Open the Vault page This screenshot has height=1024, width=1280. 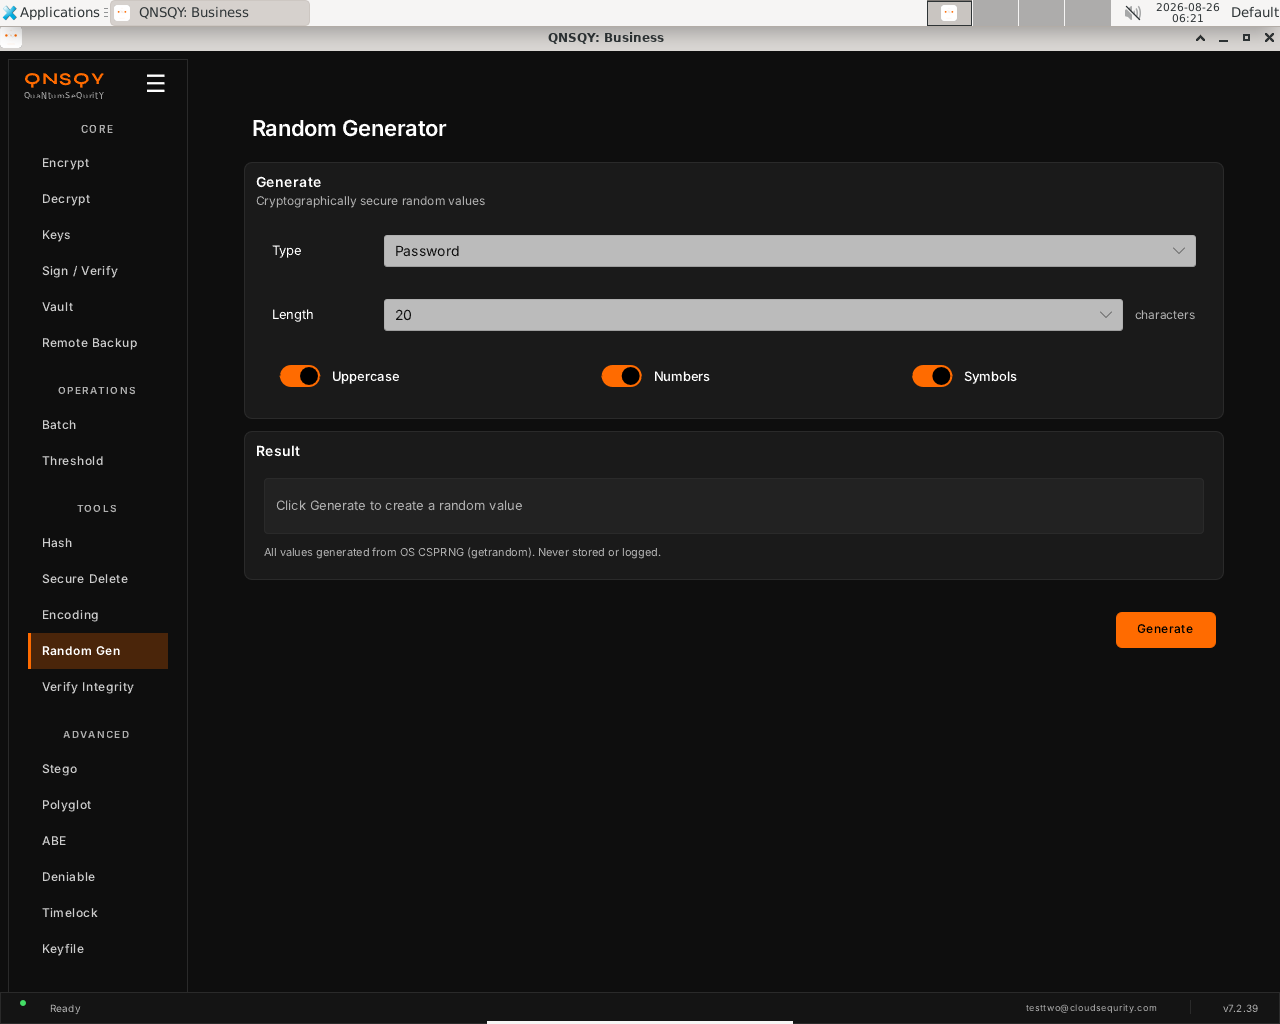(x=98, y=307)
